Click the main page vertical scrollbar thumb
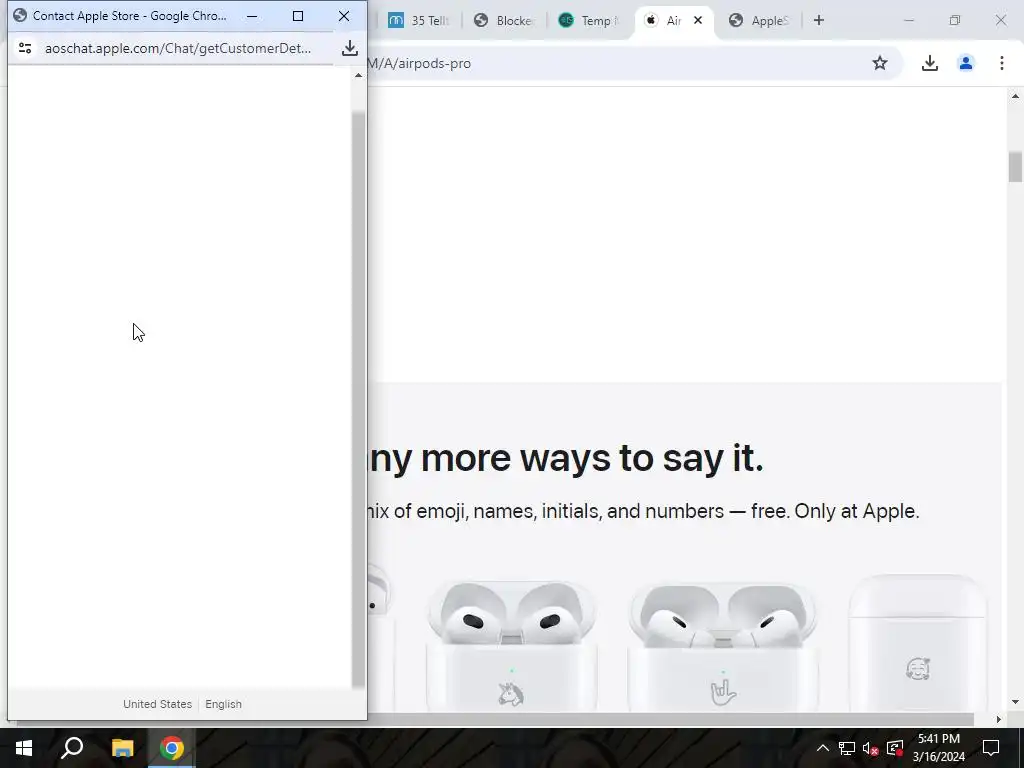The image size is (1024, 768). click(1015, 167)
